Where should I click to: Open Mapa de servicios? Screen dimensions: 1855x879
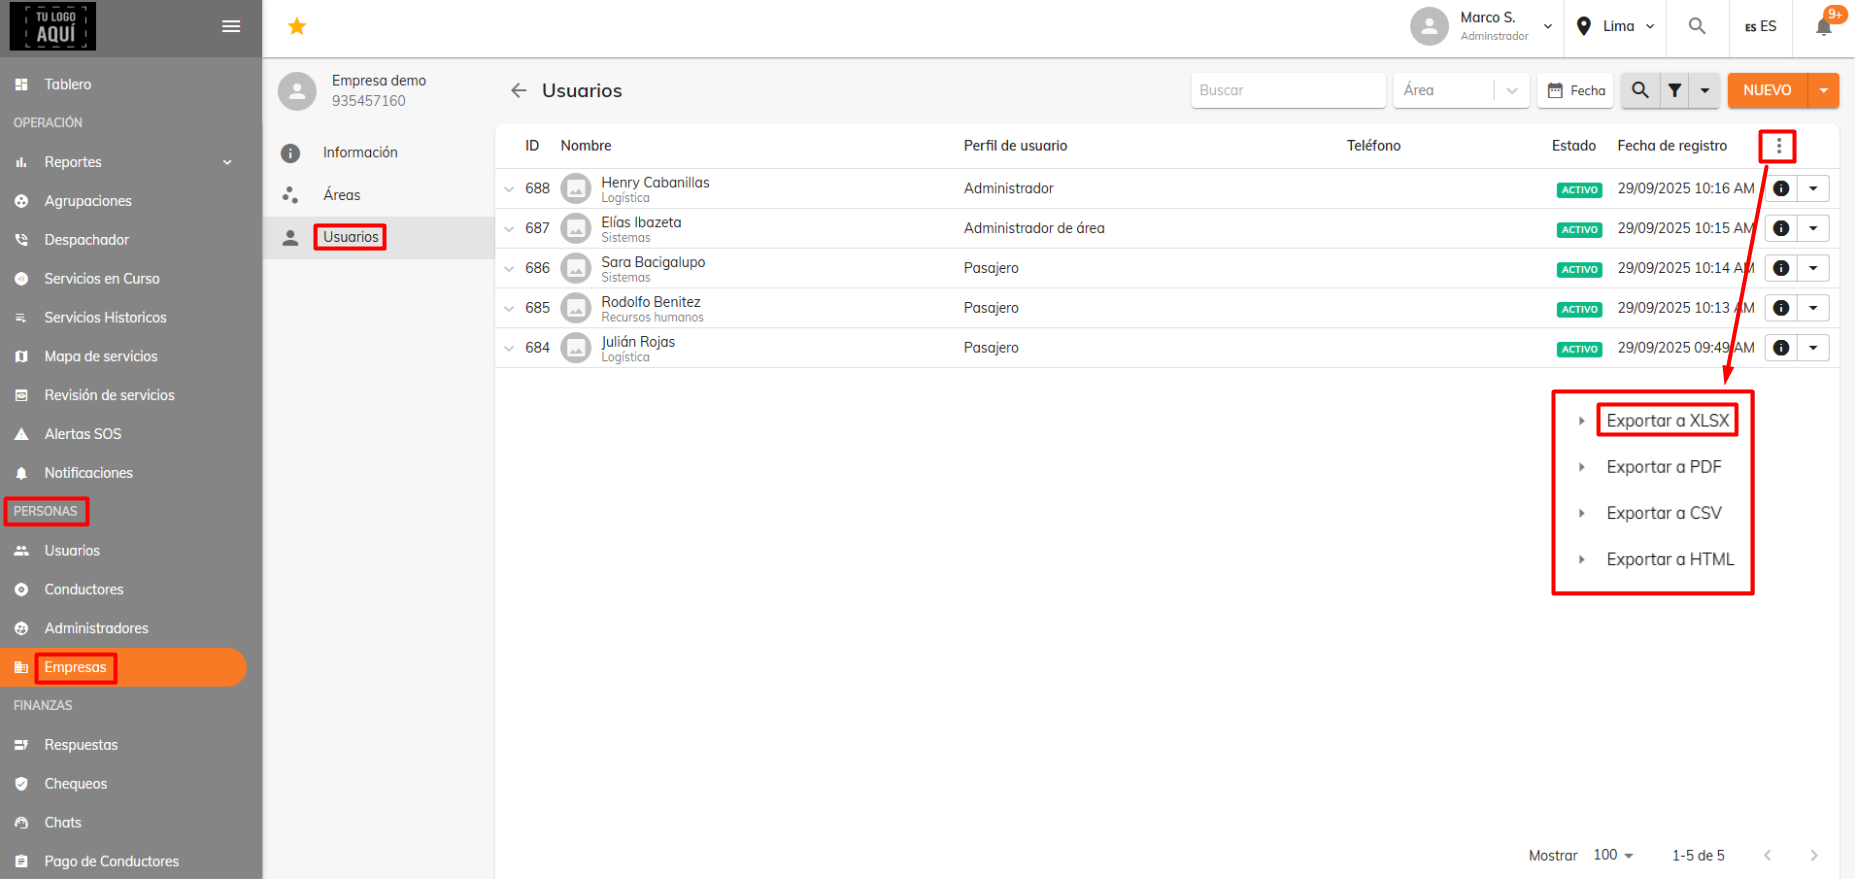point(101,357)
